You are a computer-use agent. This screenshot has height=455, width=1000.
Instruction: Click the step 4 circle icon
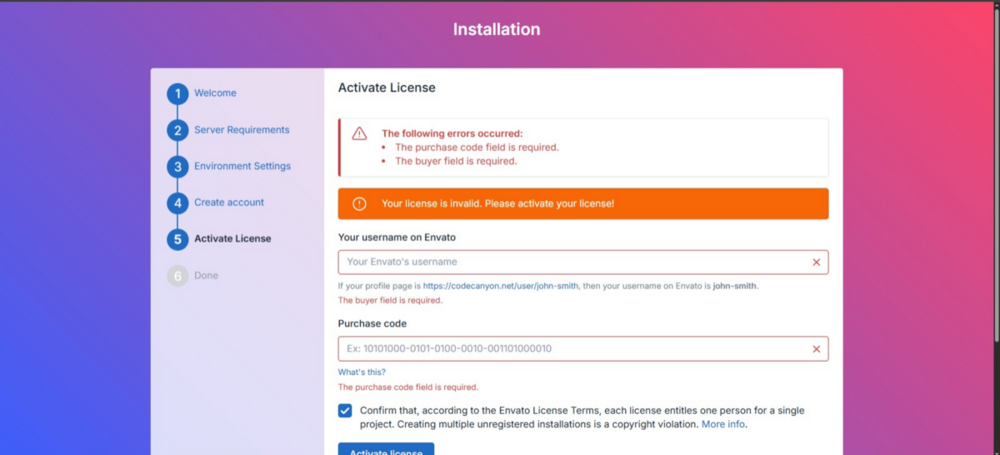point(178,203)
